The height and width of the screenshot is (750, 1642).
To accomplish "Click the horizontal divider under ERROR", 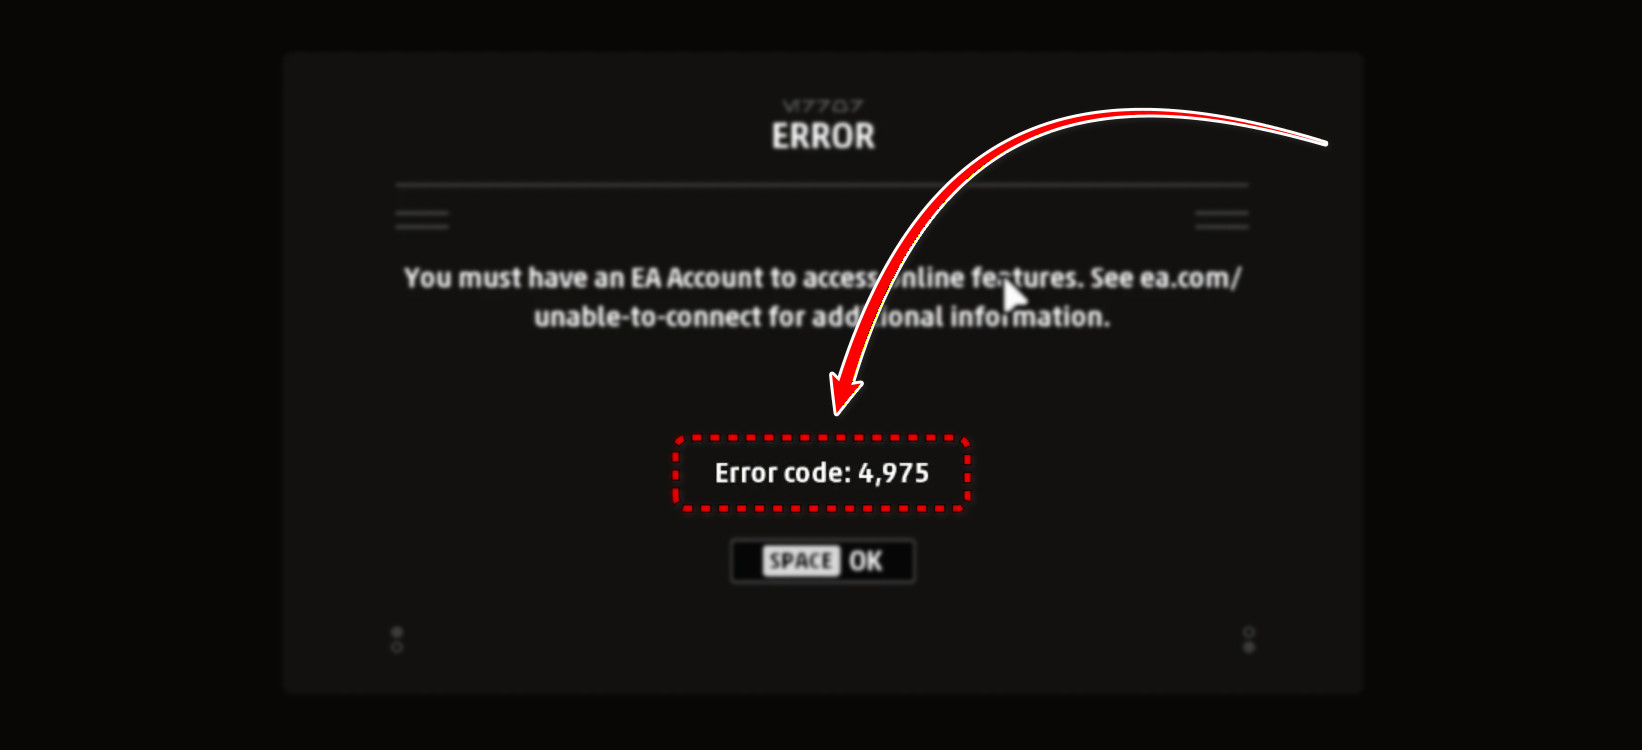I will pos(822,185).
